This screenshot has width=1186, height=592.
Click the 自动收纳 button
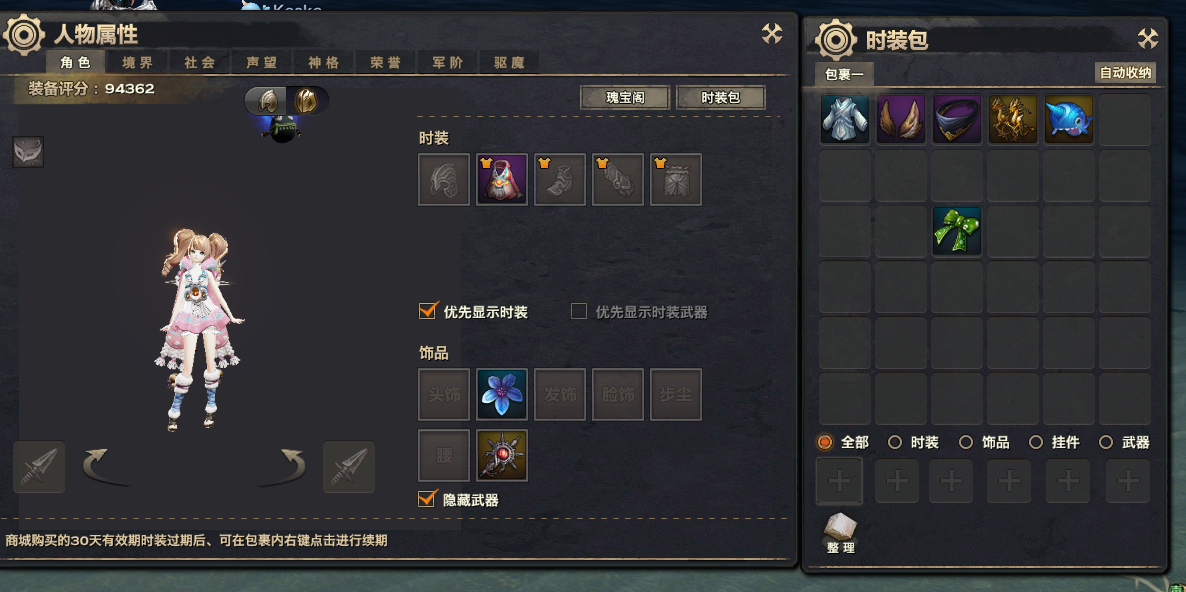pos(1125,73)
